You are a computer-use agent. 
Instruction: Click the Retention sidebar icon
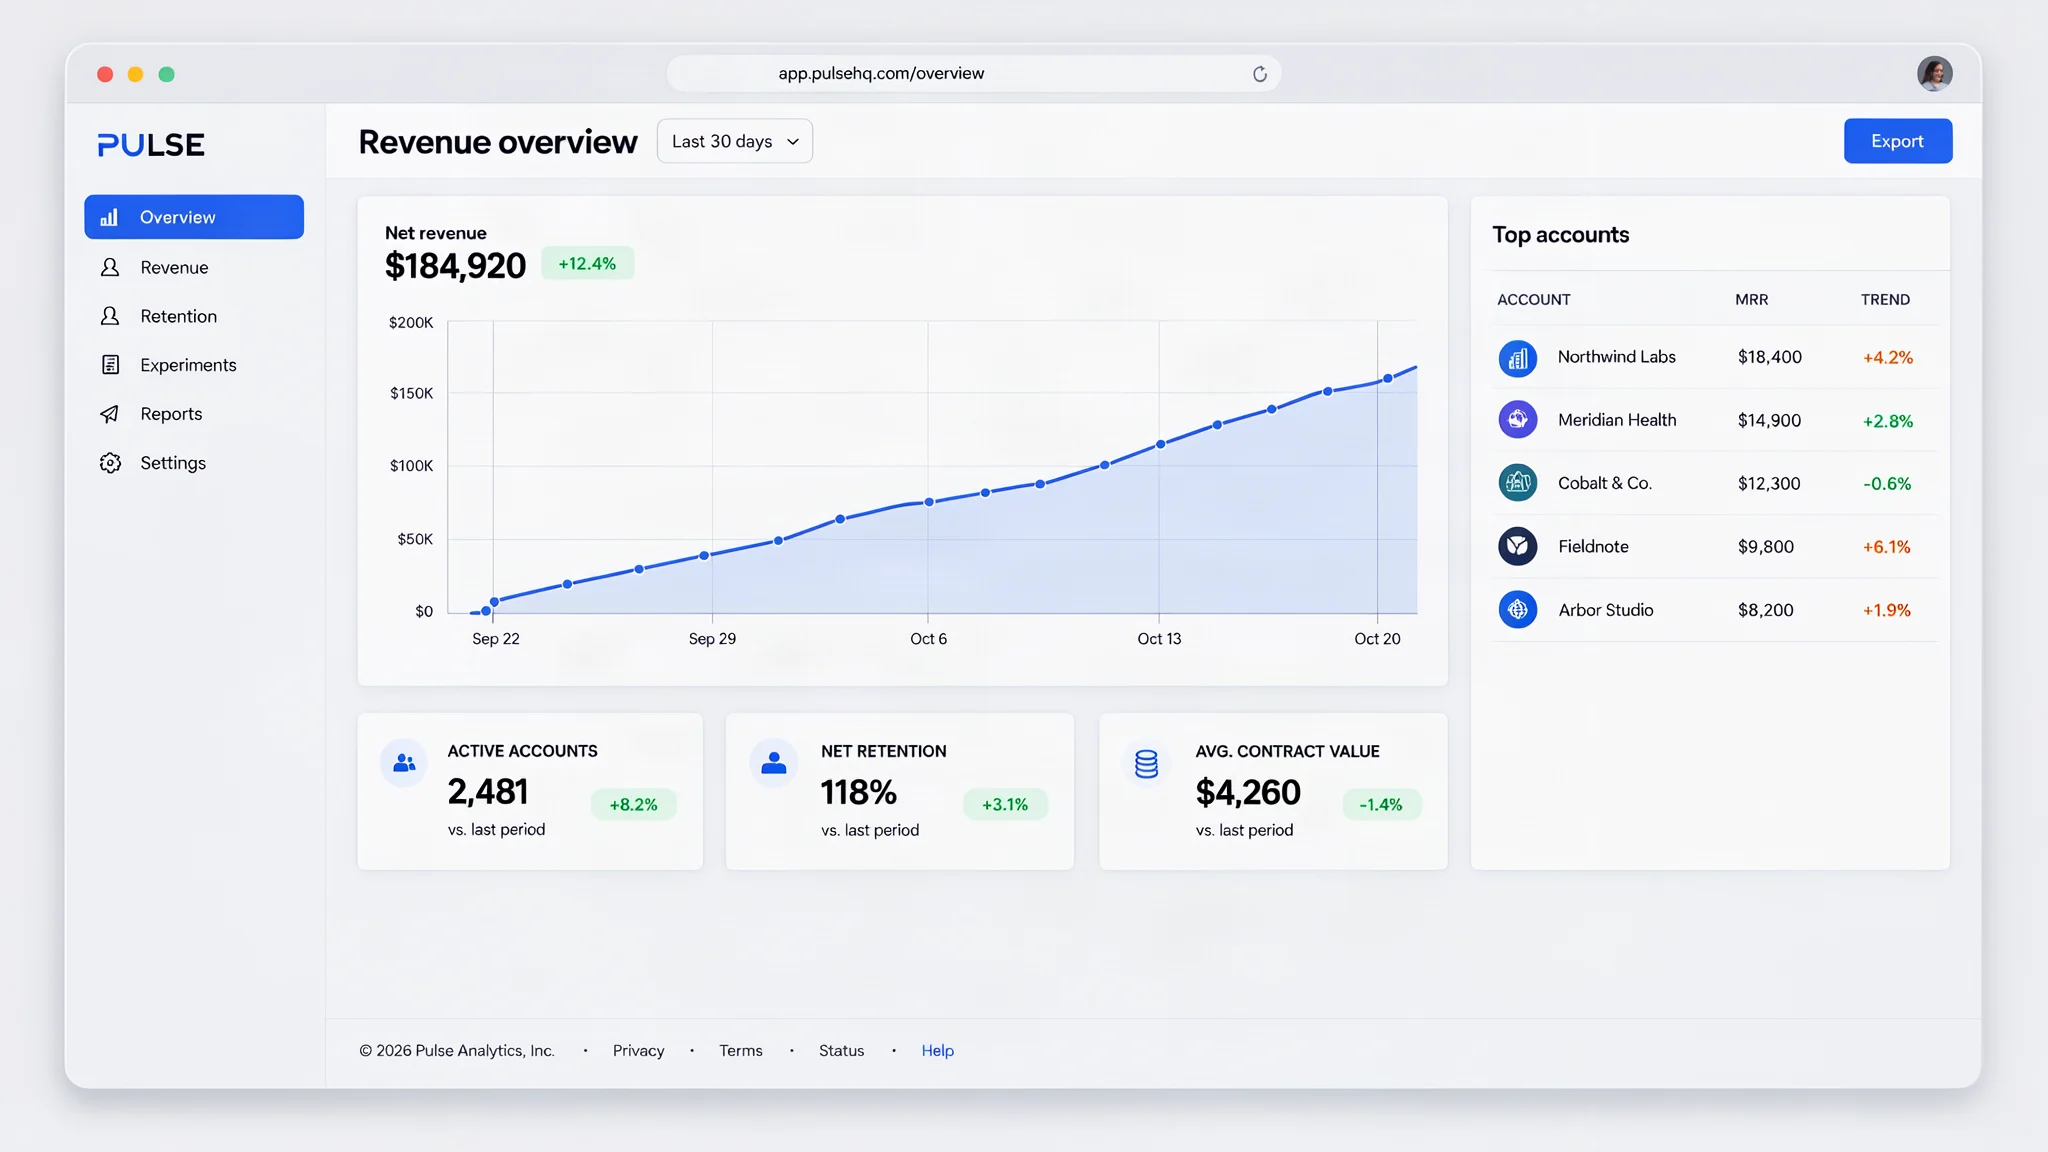coord(110,316)
